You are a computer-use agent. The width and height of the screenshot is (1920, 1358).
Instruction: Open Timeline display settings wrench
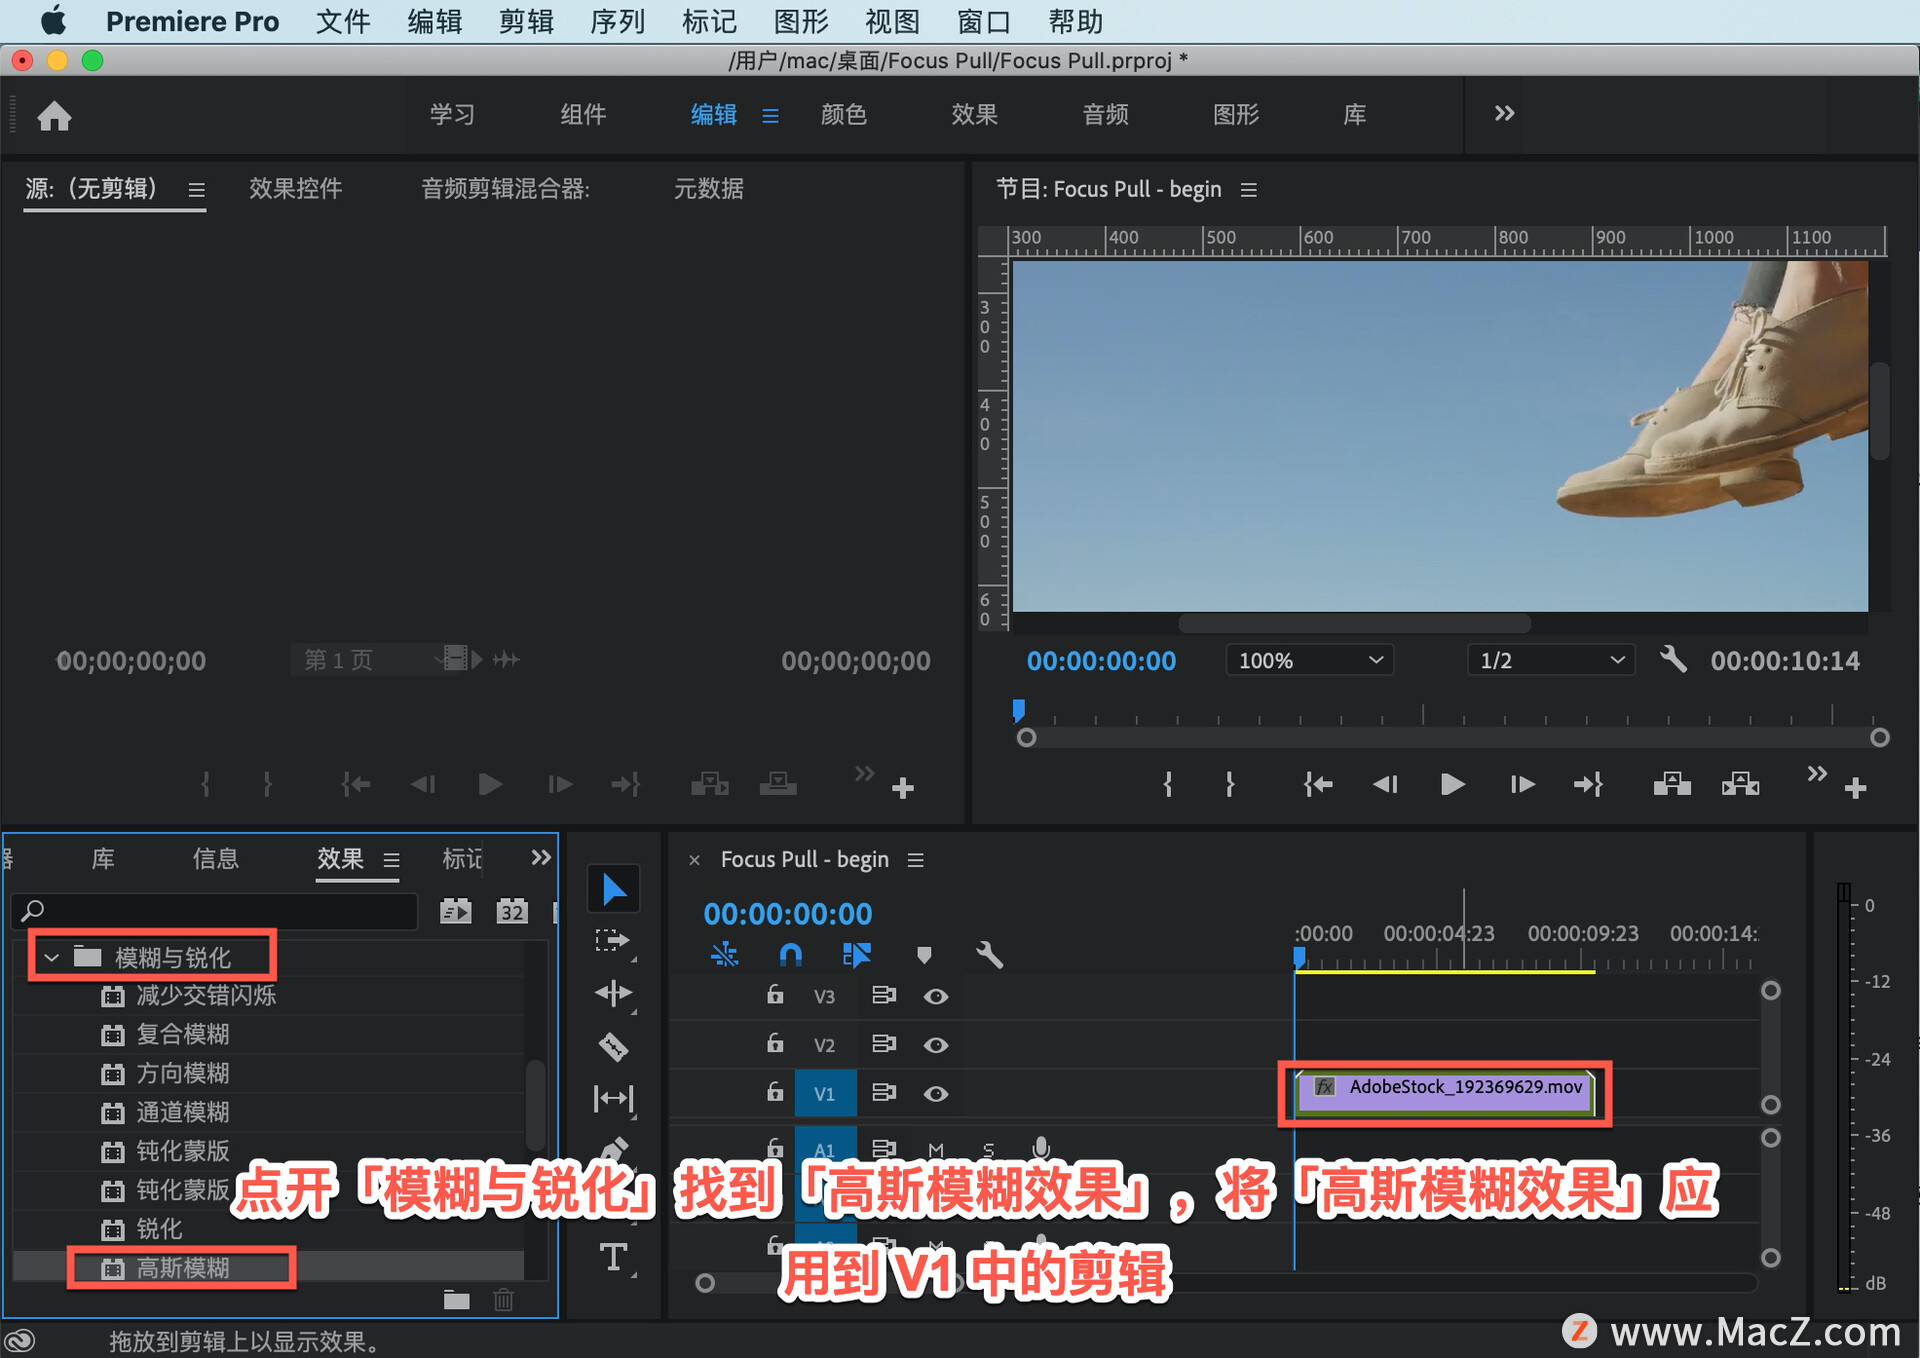(x=989, y=955)
